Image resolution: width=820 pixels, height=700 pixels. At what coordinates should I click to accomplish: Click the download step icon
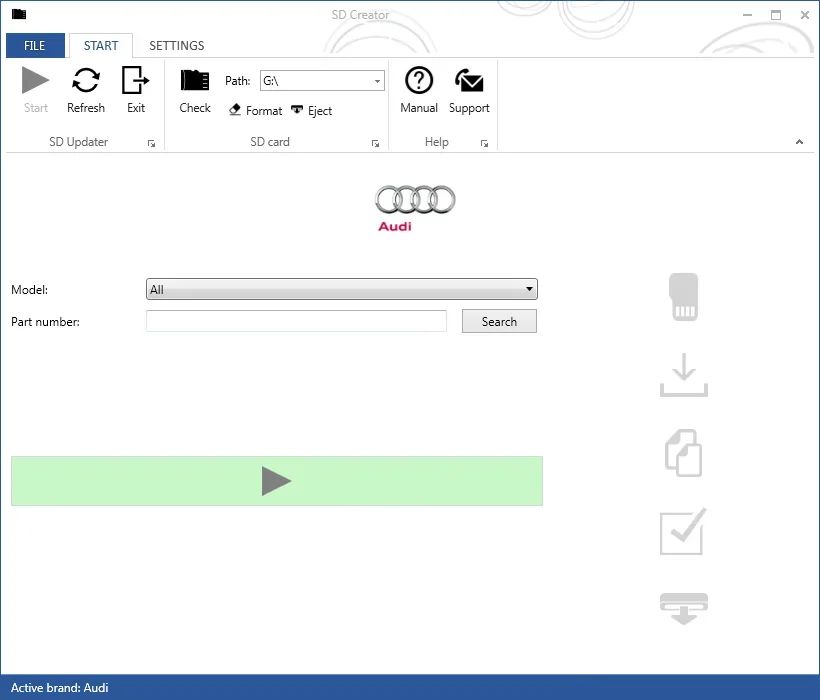coord(684,375)
